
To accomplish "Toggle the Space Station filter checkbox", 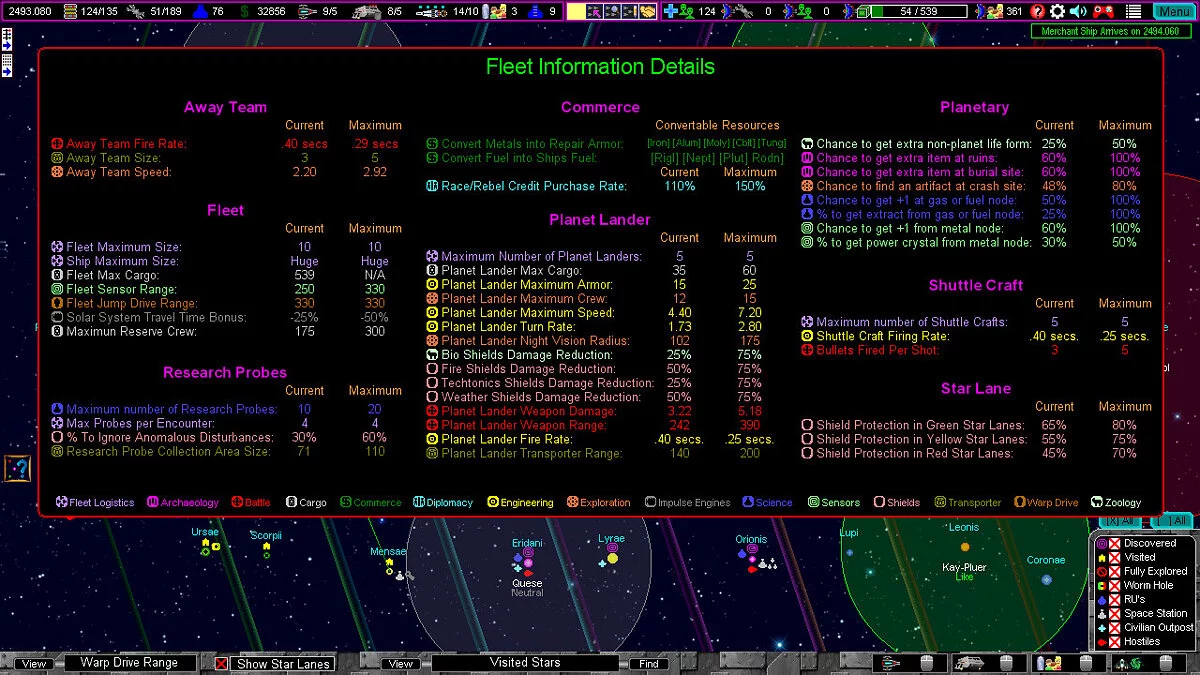I will click(1114, 614).
